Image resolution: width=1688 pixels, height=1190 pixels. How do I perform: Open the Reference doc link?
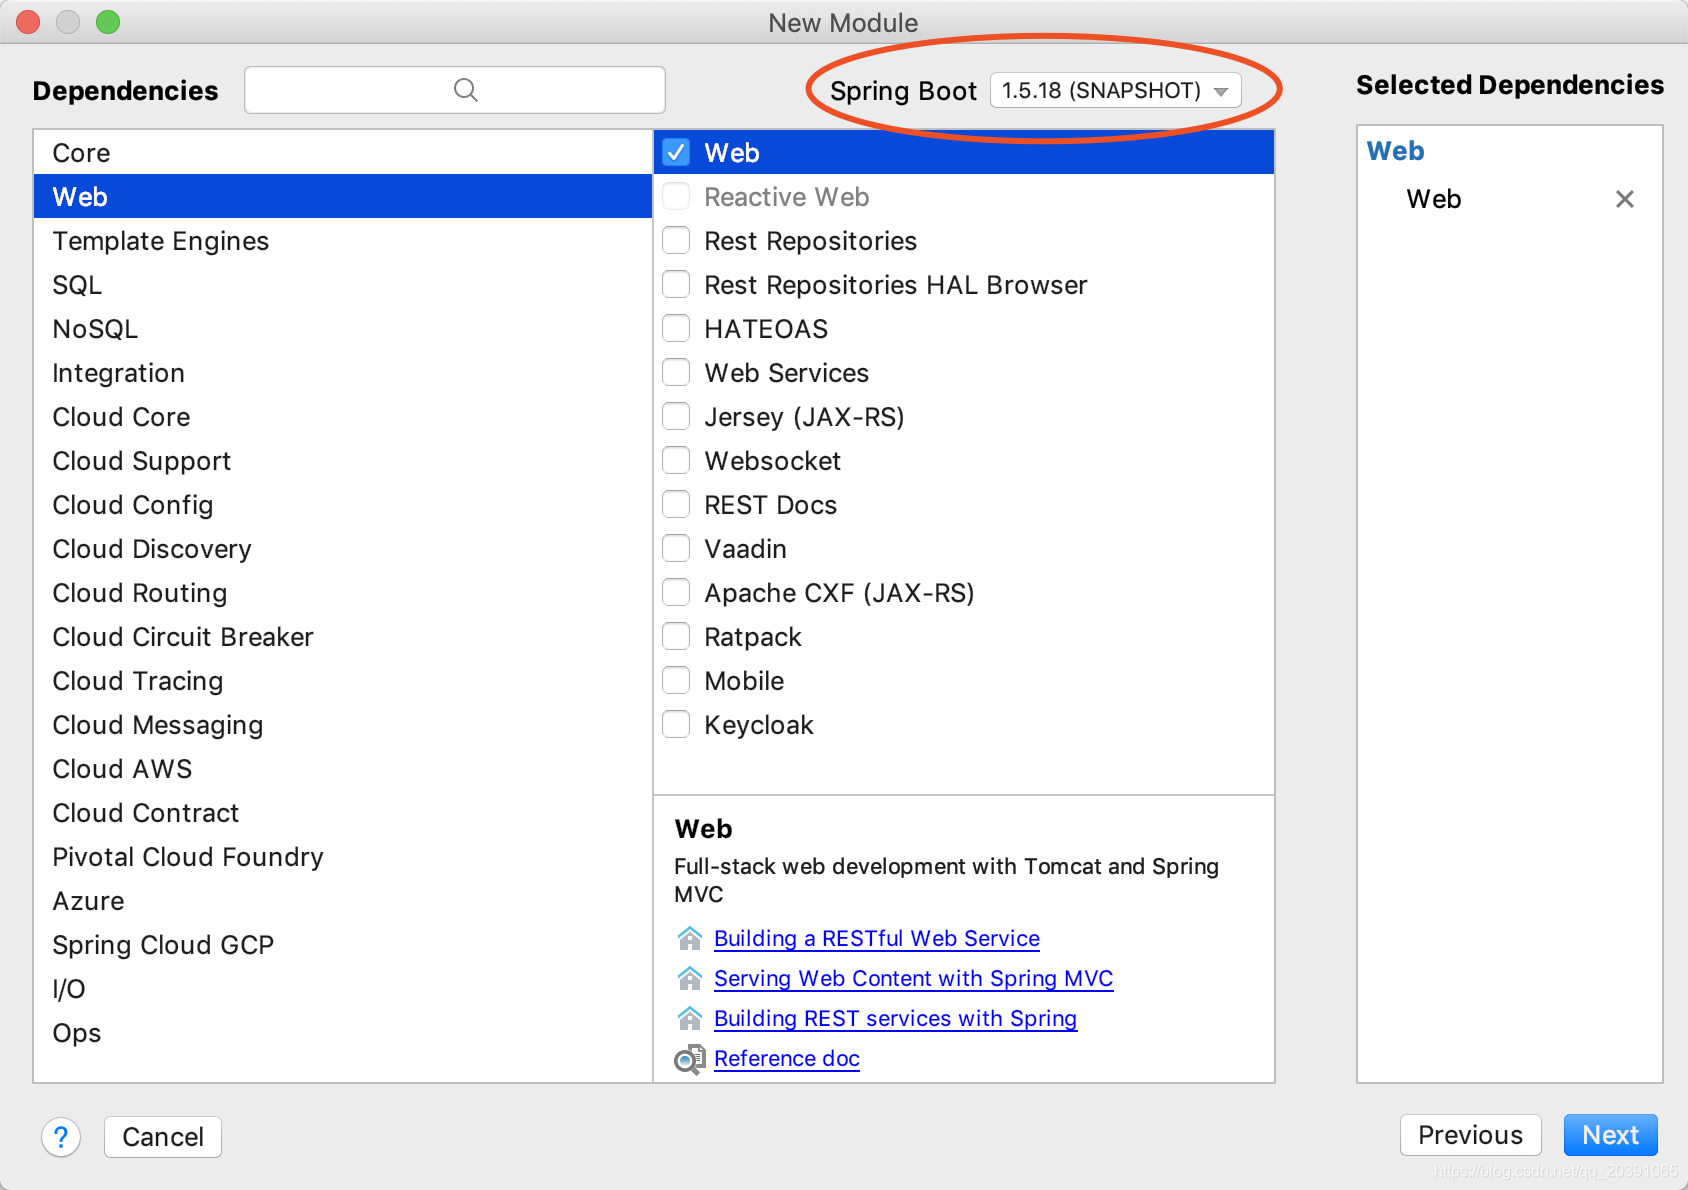787,1058
